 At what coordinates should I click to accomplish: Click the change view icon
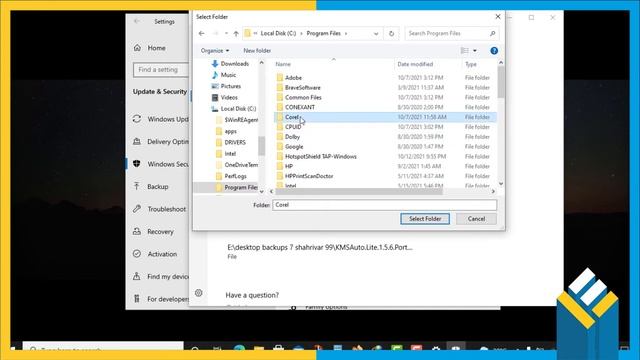click(x=464, y=51)
